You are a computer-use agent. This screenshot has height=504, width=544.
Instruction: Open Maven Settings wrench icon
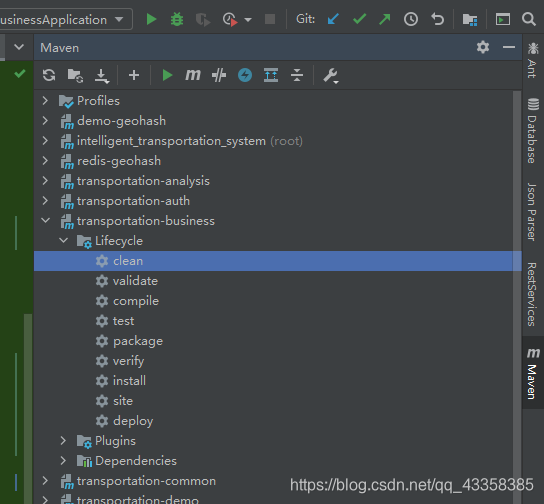[x=331, y=76]
